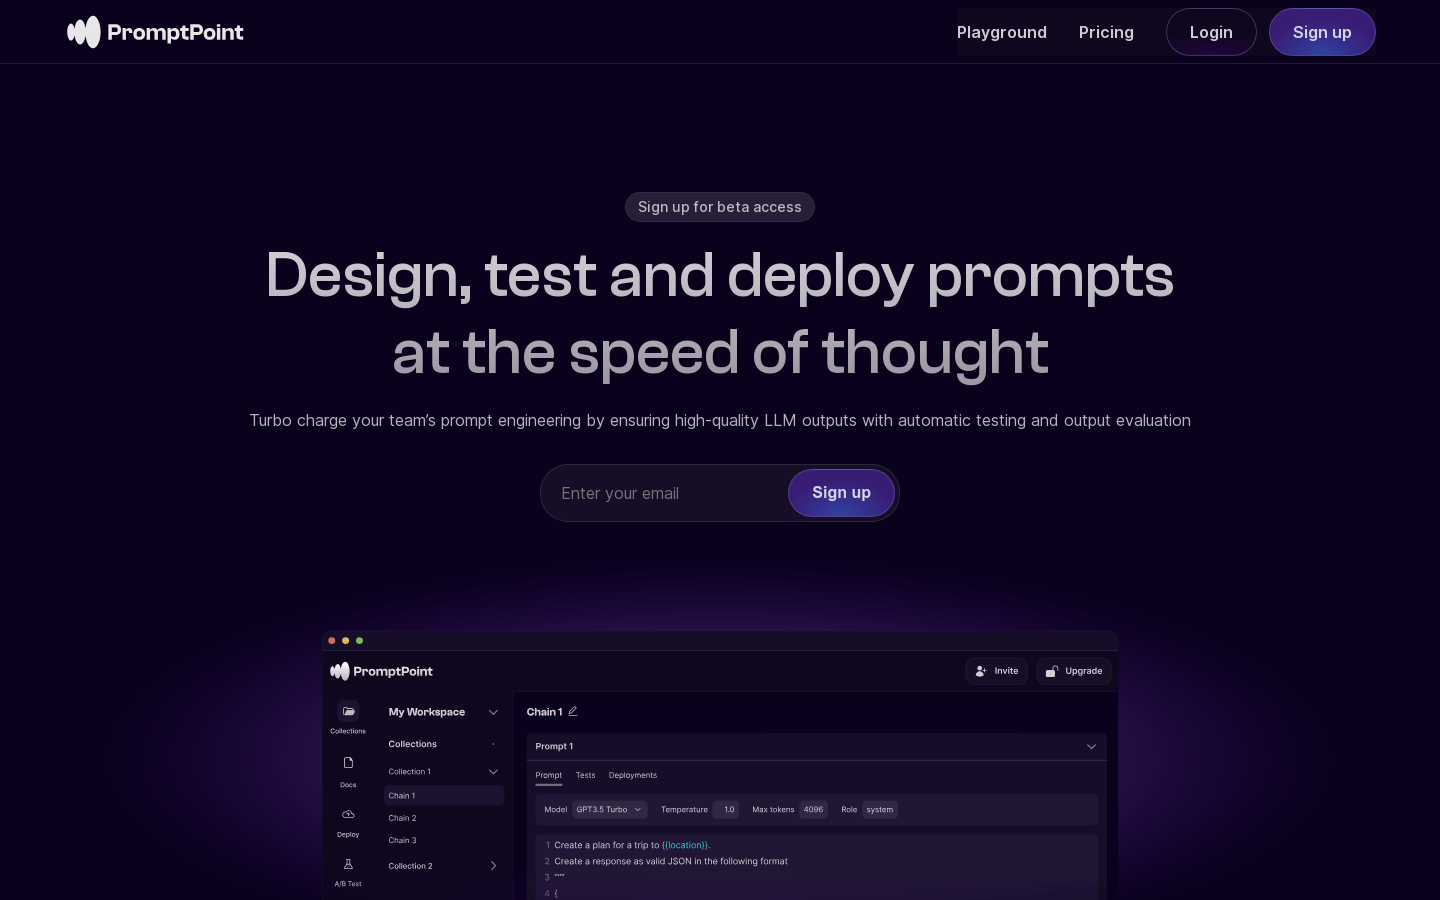Switch to the Tests tab
The width and height of the screenshot is (1440, 900).
point(585,775)
